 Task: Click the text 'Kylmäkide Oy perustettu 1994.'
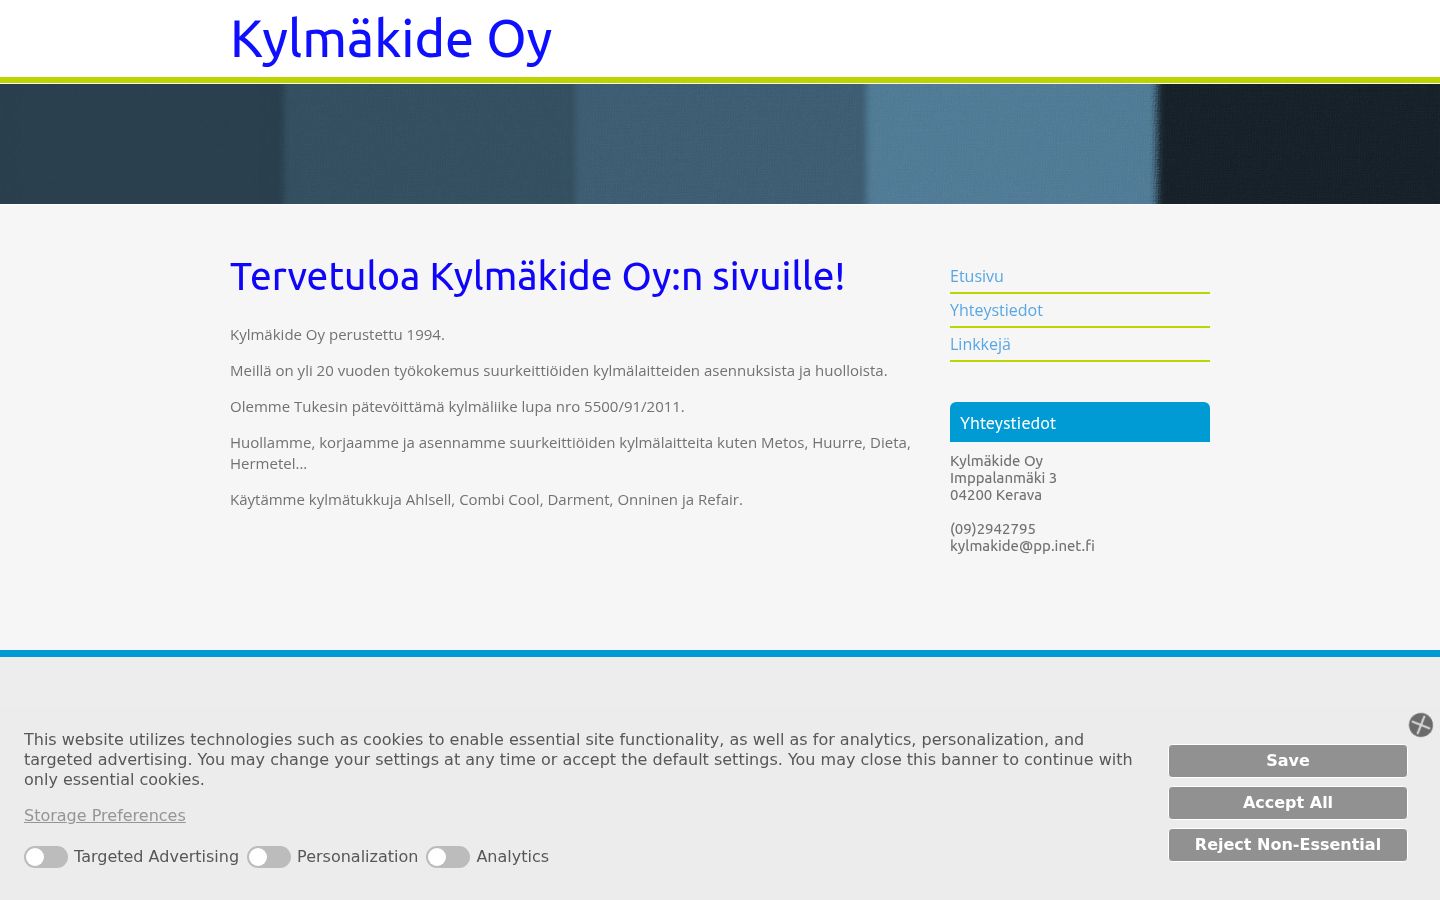[337, 335]
